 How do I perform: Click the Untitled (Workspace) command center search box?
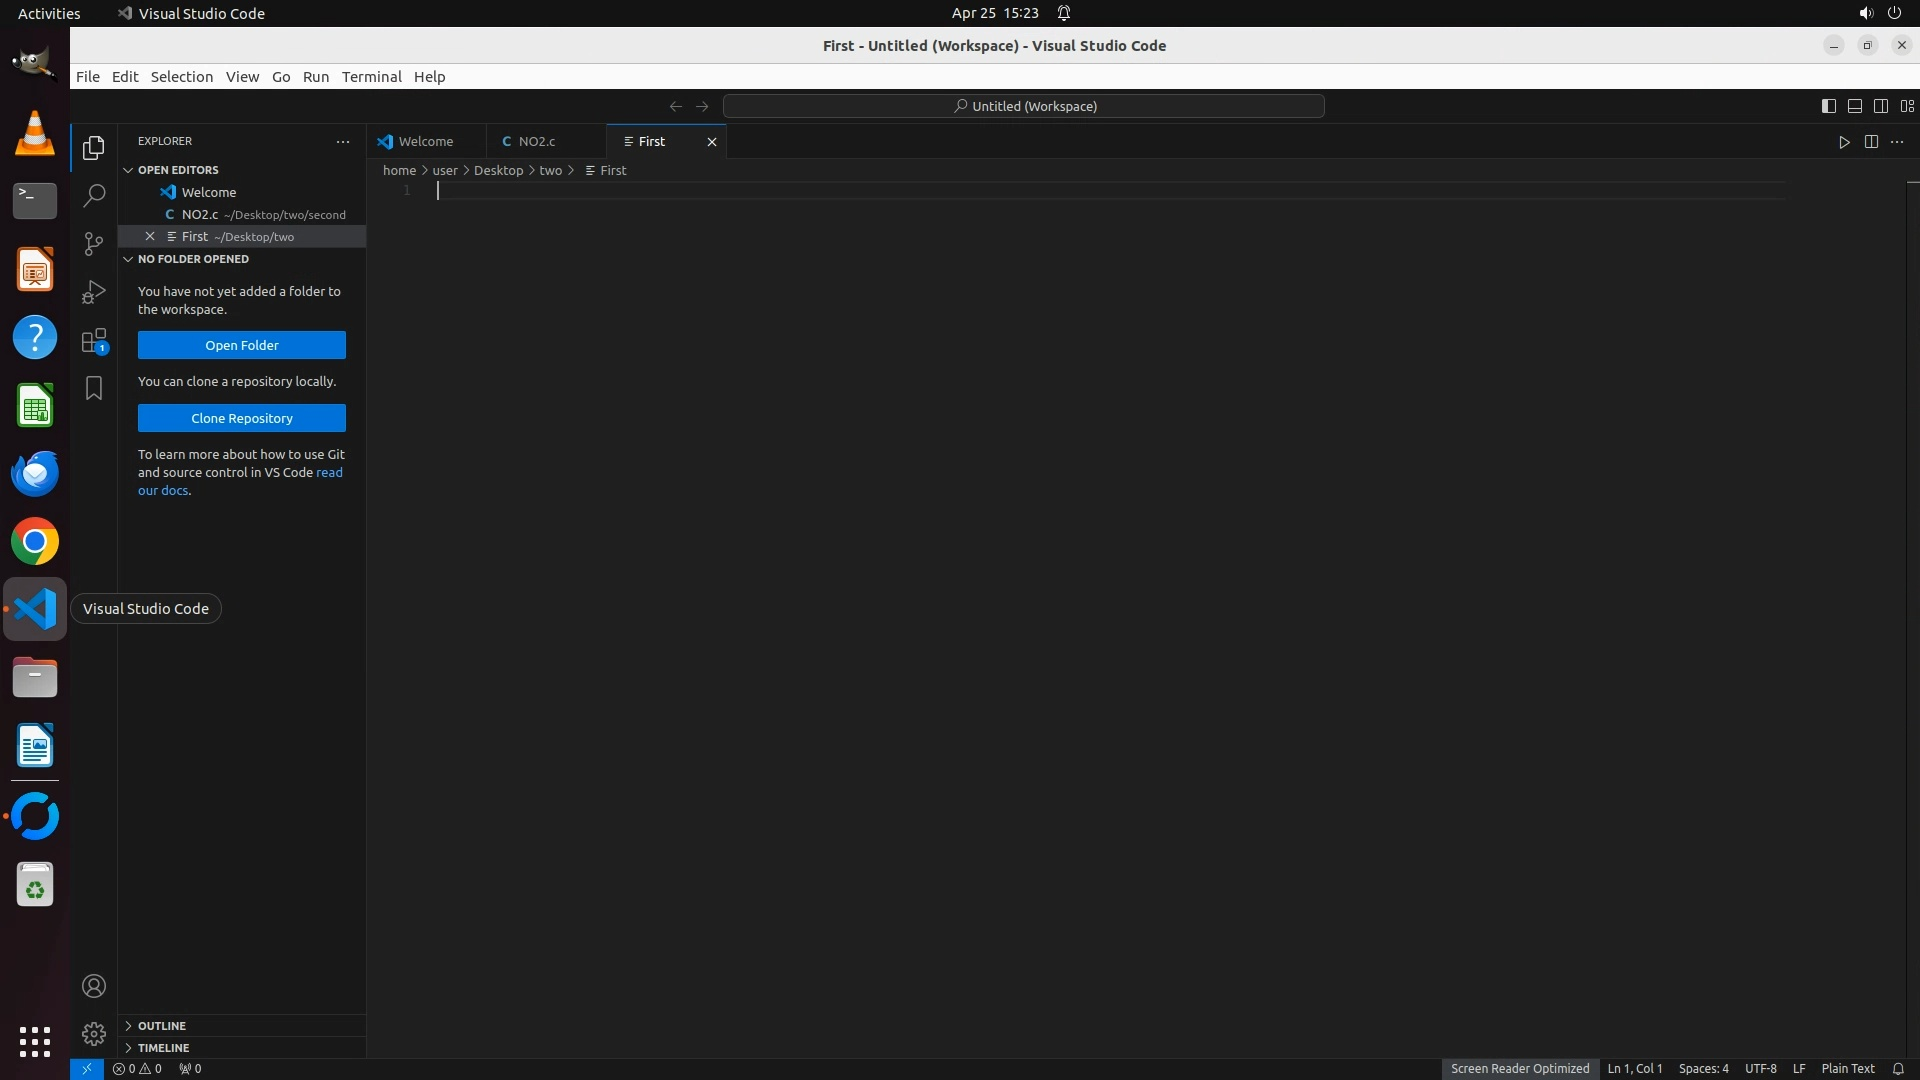[1024, 106]
